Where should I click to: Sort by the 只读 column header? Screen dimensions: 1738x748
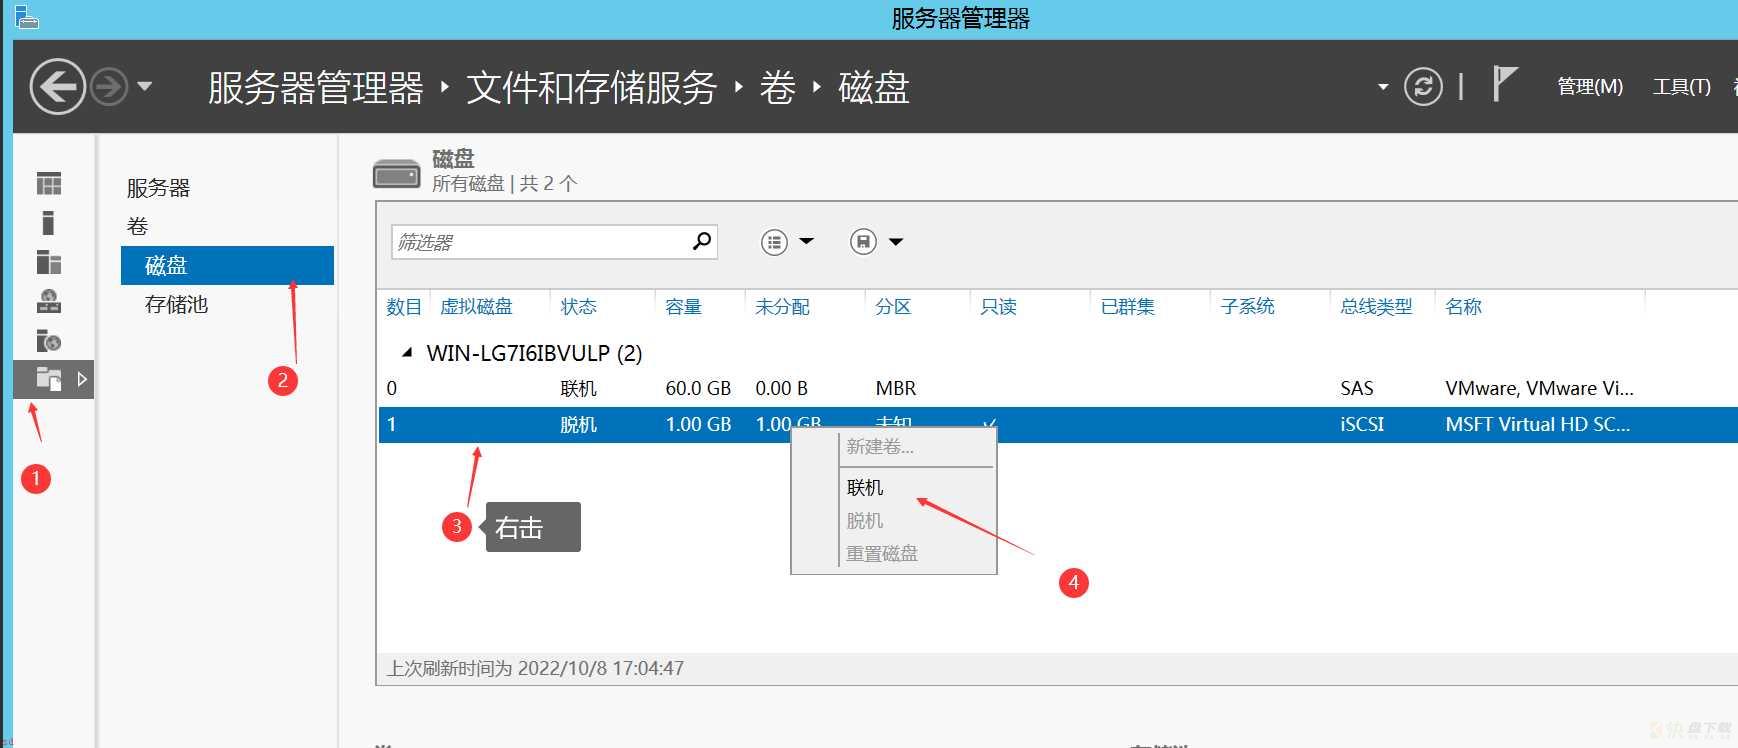coord(998,306)
